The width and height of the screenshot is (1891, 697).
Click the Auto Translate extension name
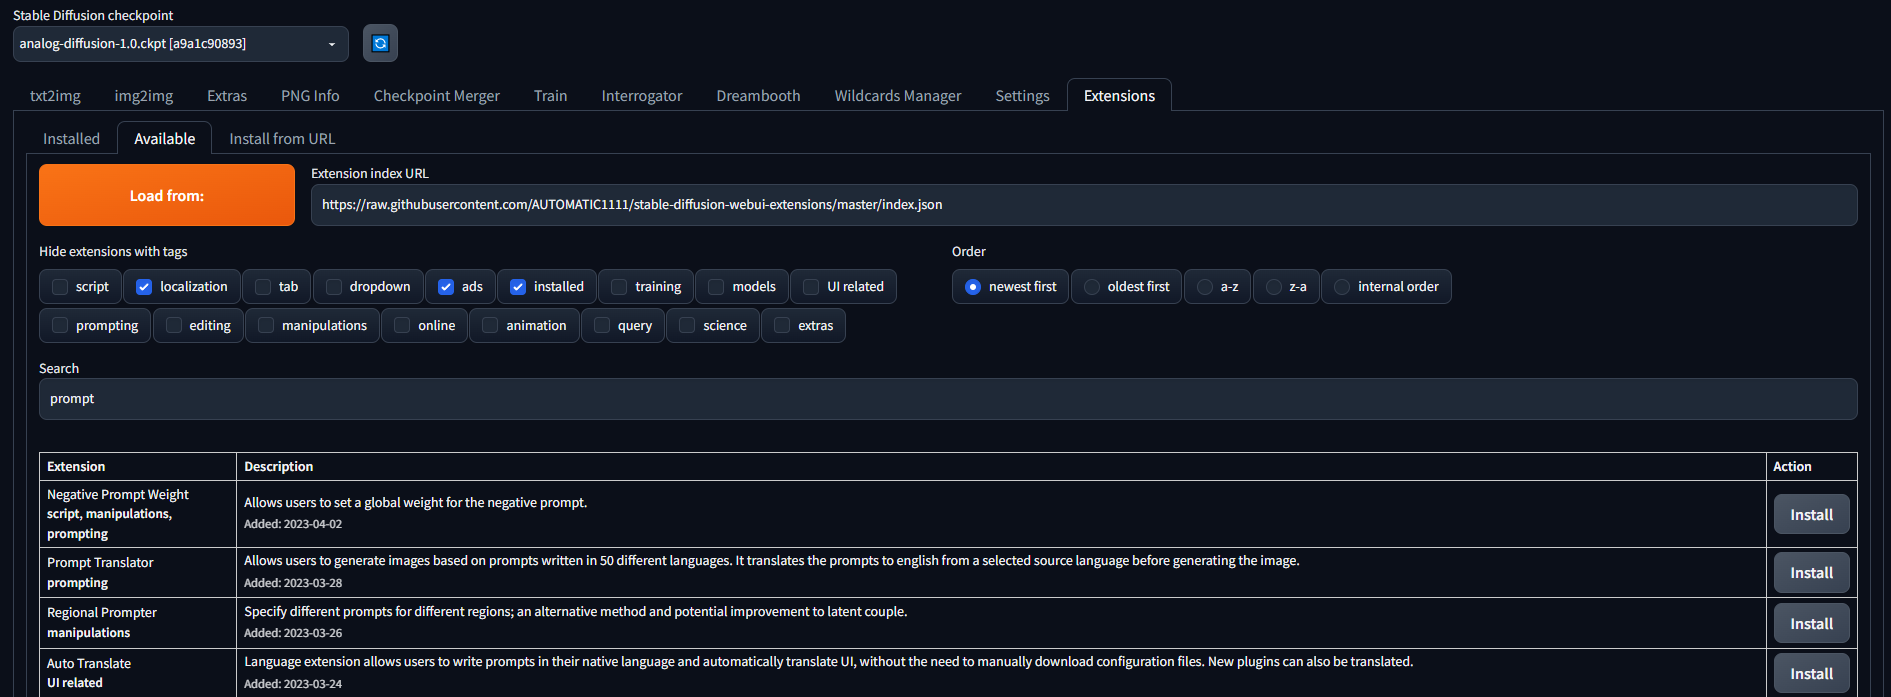point(89,664)
